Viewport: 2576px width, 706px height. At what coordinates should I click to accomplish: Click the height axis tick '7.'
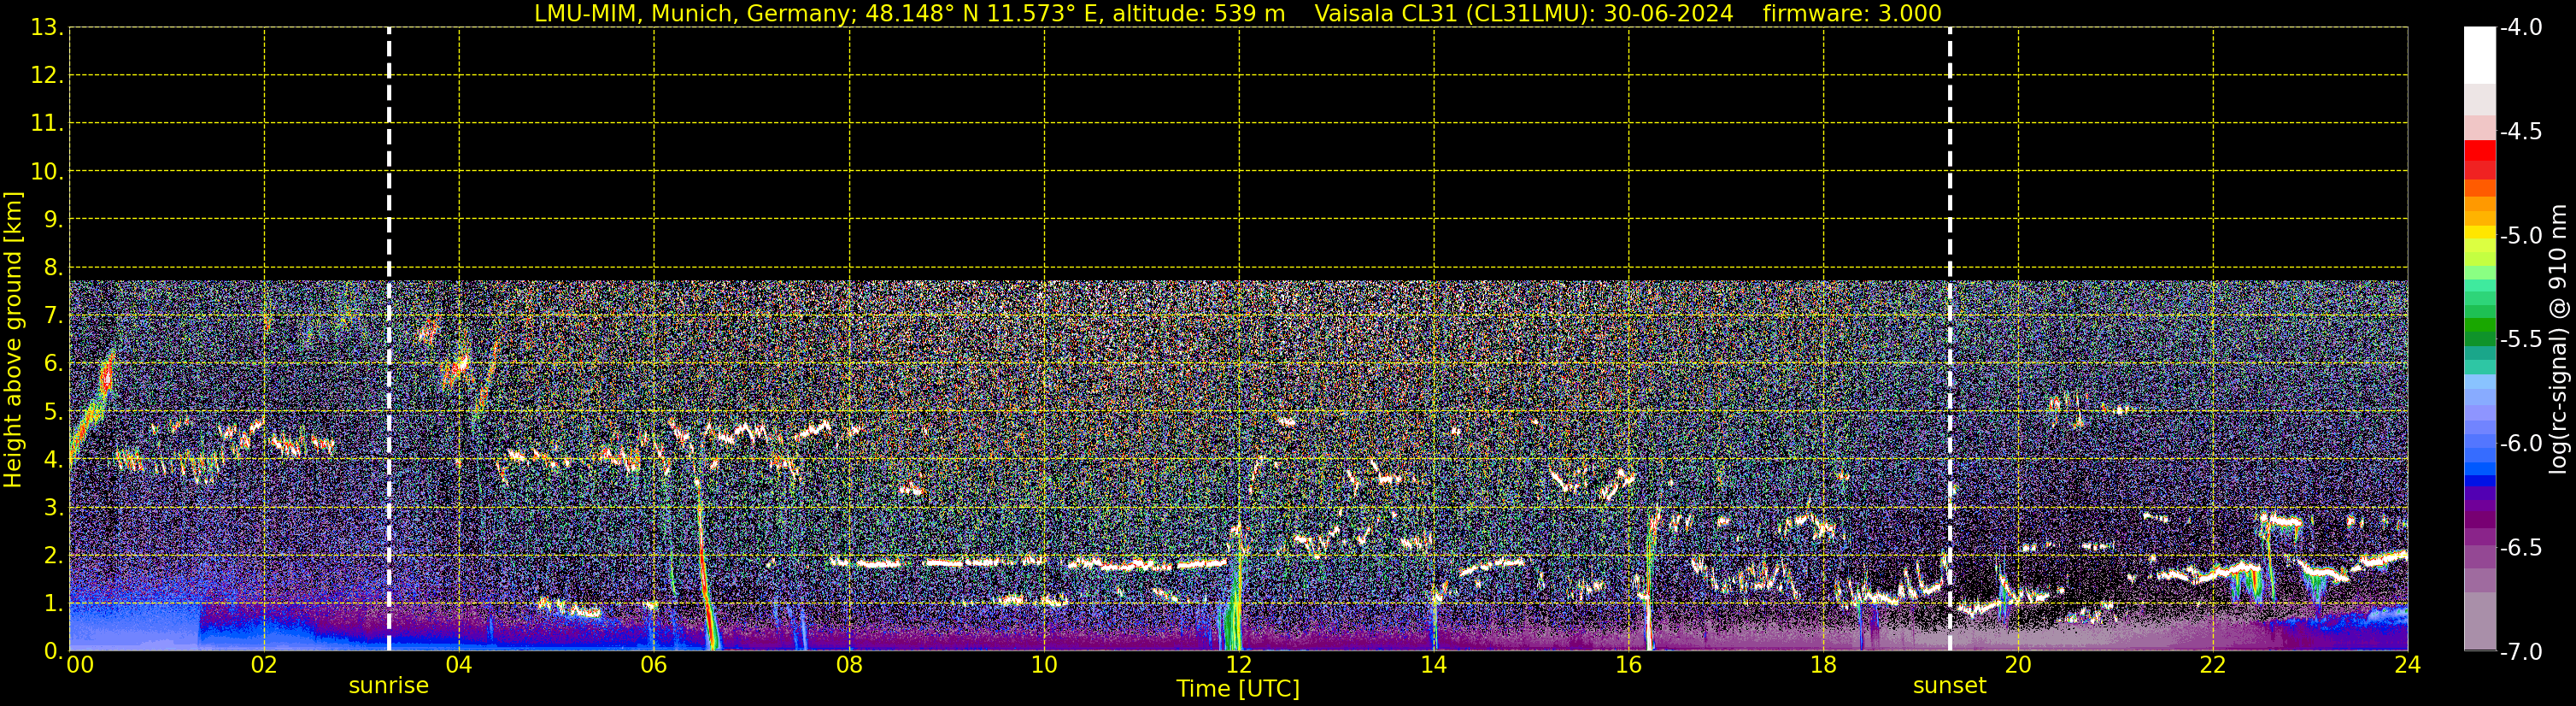coord(53,316)
